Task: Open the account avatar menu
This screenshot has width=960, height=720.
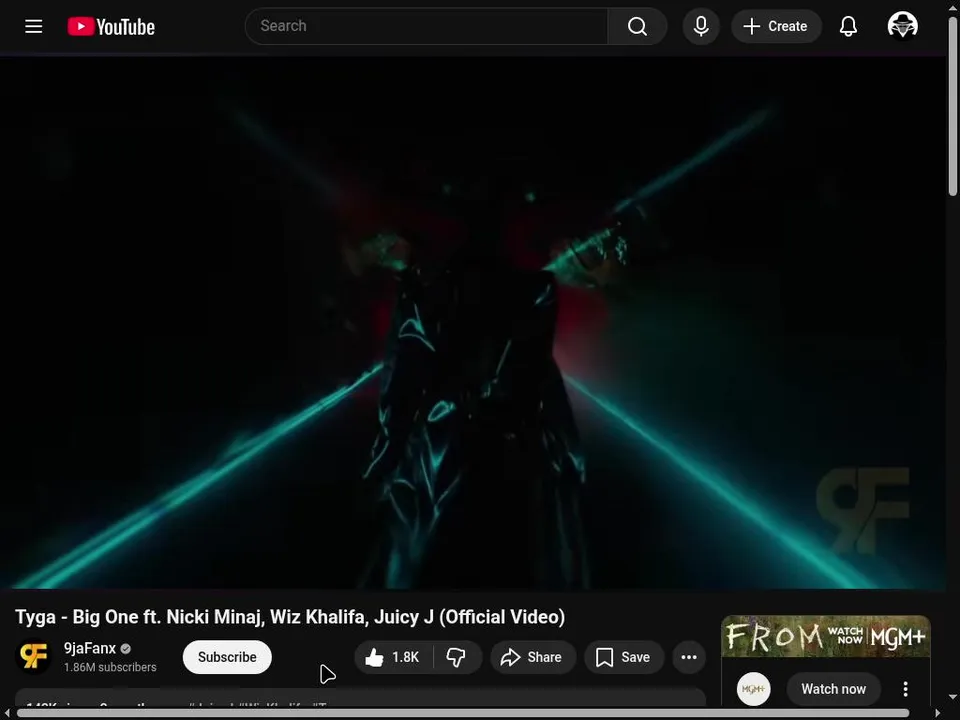Action: pos(902,26)
